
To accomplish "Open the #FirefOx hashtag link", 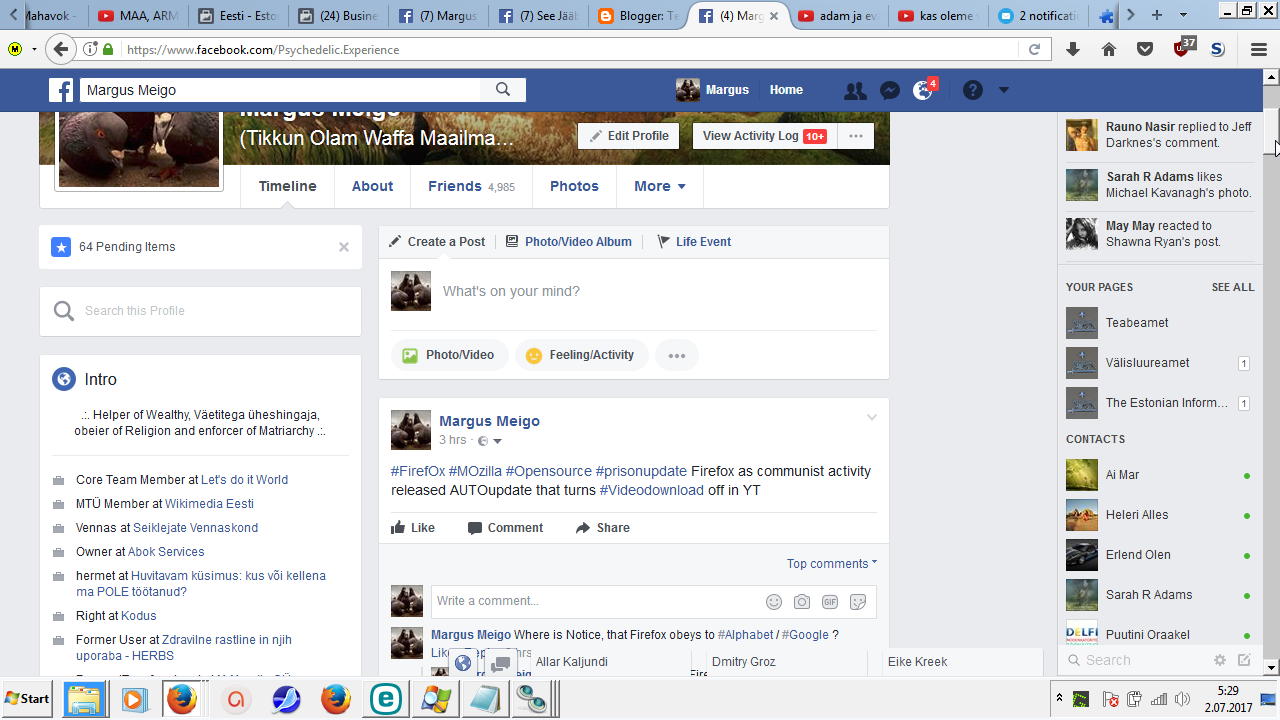I will pyautogui.click(x=418, y=471).
